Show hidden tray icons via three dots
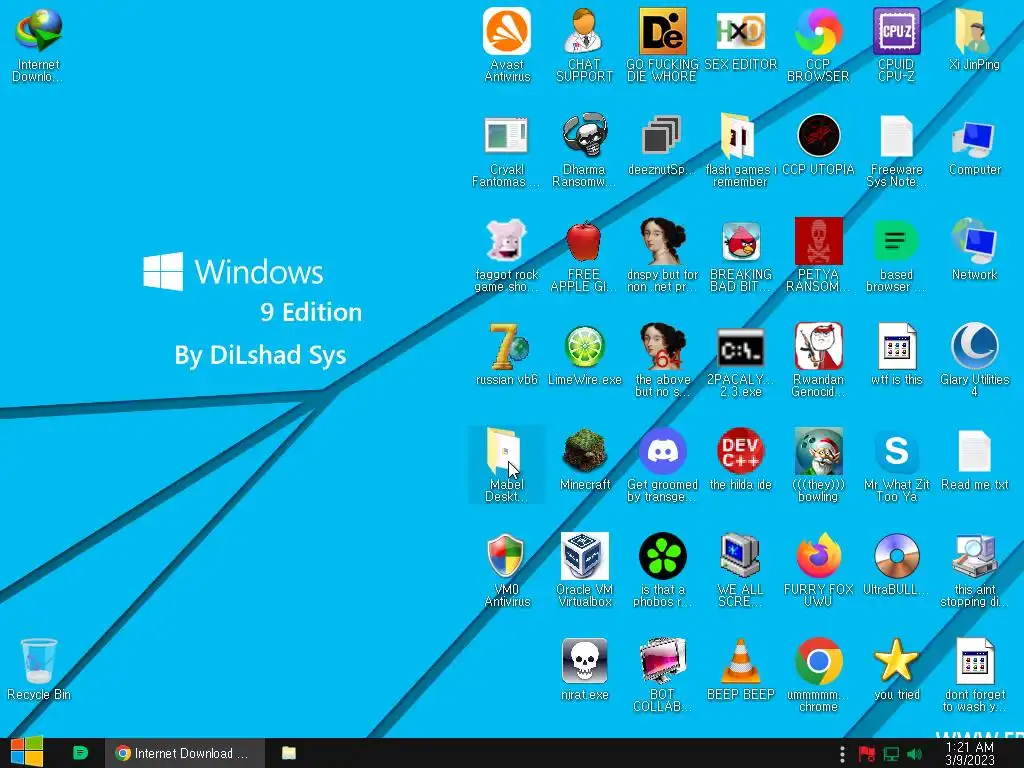1024x768 pixels. [x=842, y=754]
